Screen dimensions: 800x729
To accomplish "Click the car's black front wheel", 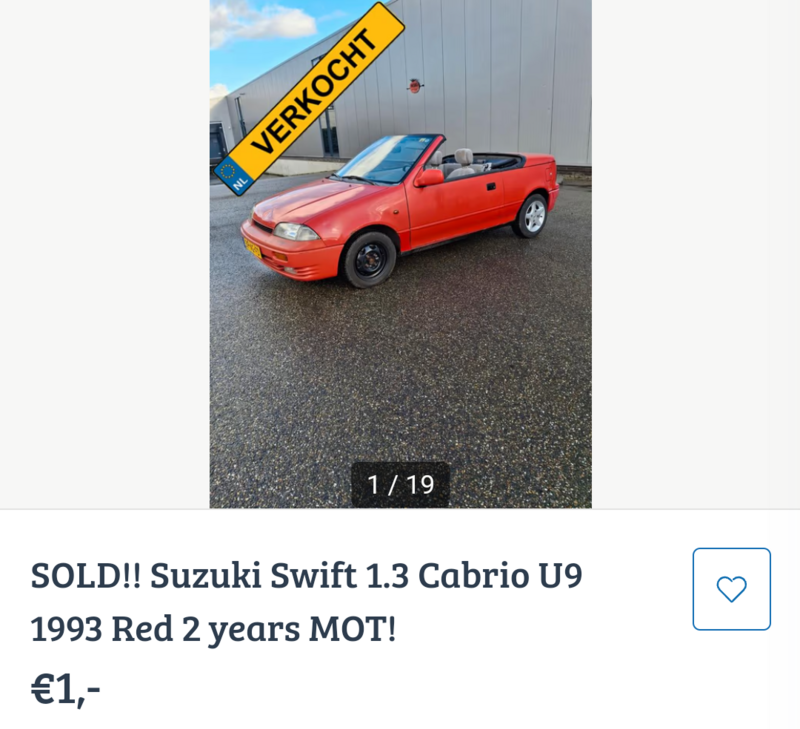I will pyautogui.click(x=370, y=260).
